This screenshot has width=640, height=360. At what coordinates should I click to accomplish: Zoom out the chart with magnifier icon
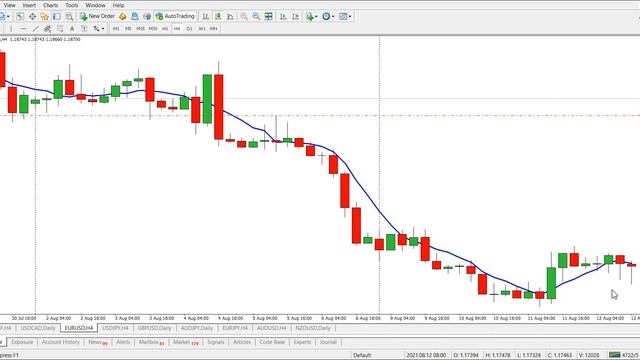[256, 16]
